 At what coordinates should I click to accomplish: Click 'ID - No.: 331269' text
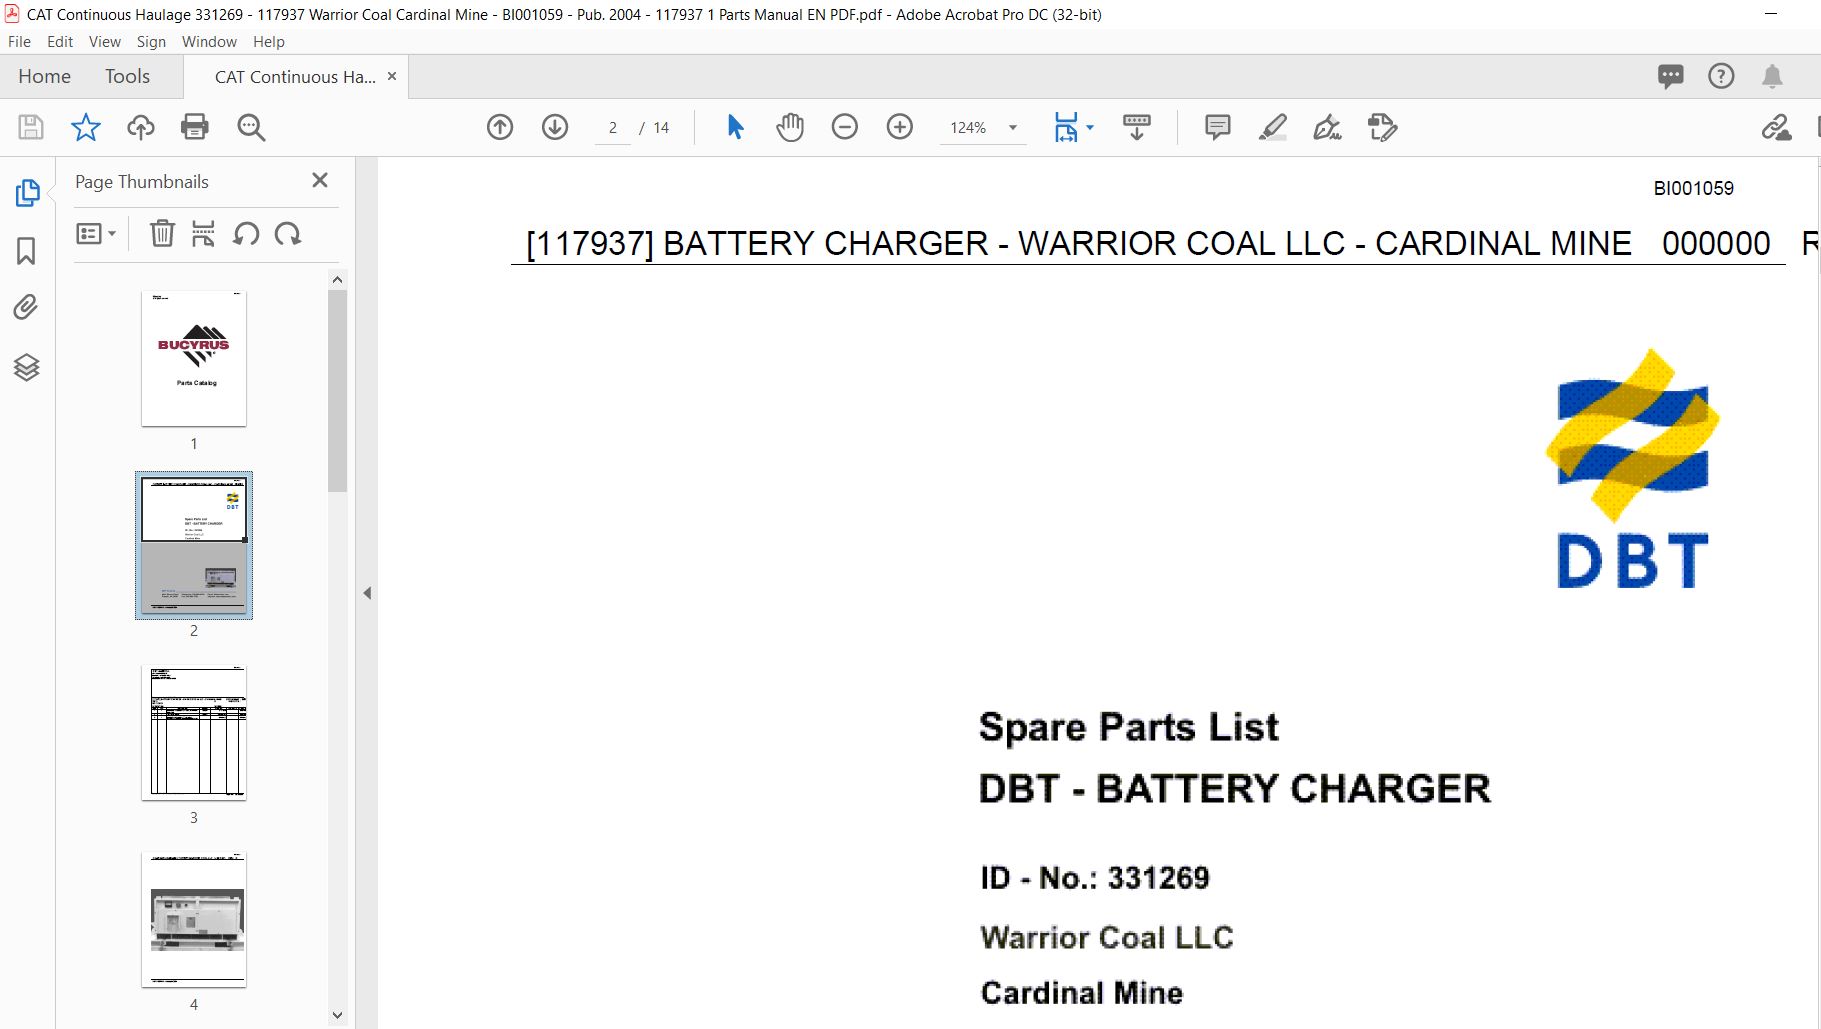1095,878
